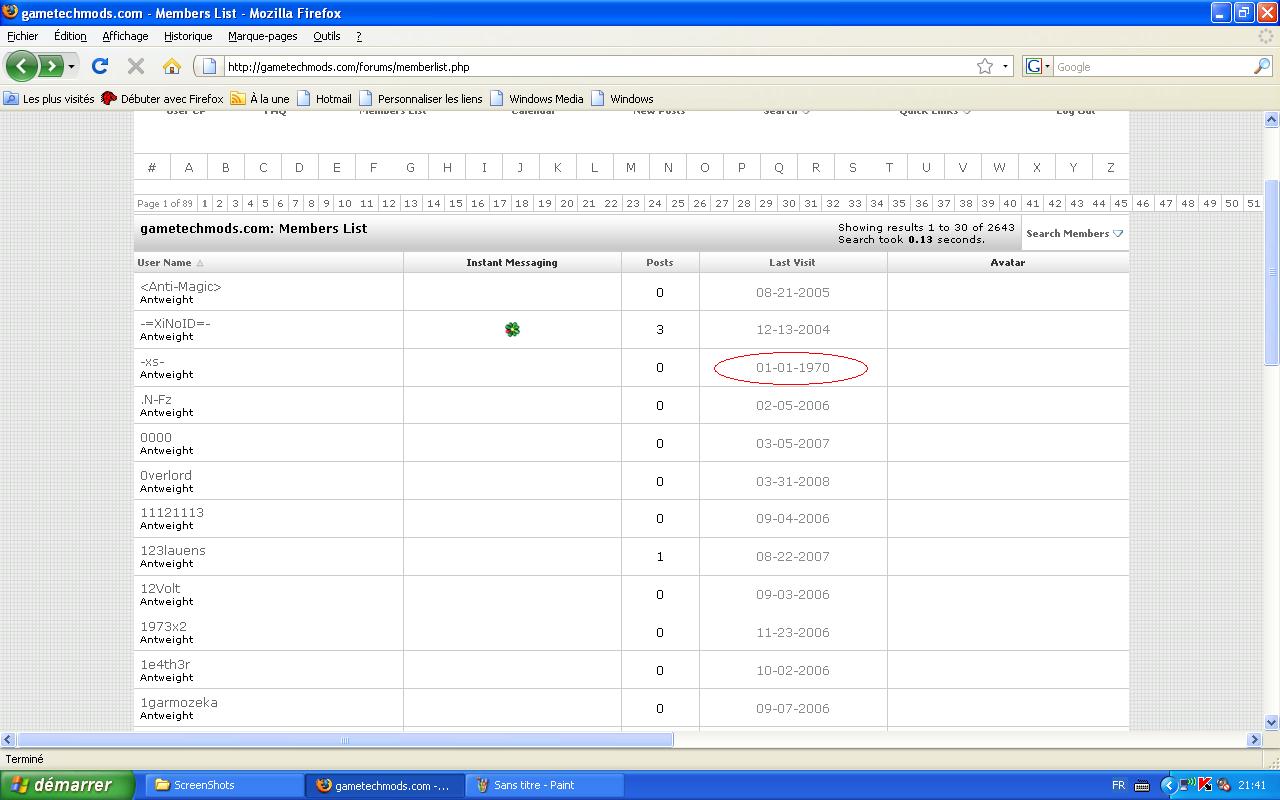Open the Édition menu
Image resolution: width=1280 pixels, height=800 pixels.
70,36
